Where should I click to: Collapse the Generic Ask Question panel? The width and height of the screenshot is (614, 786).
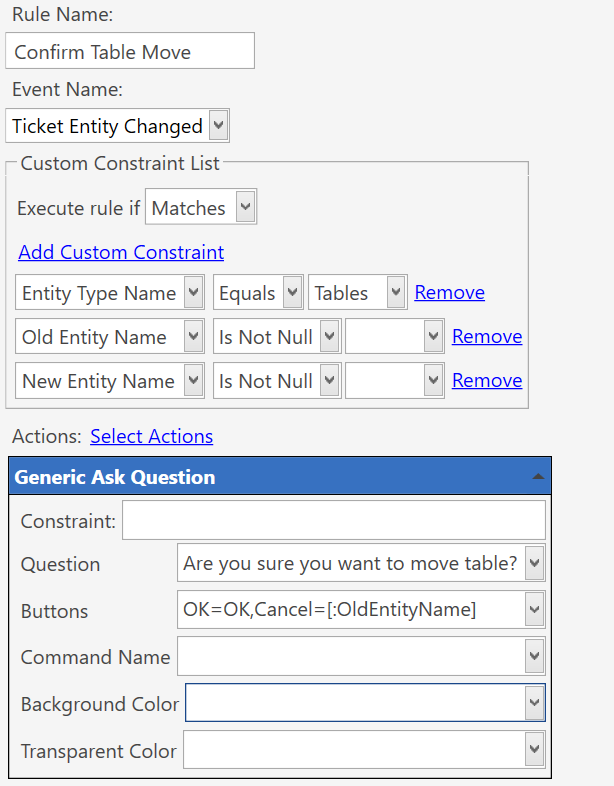(x=538, y=478)
